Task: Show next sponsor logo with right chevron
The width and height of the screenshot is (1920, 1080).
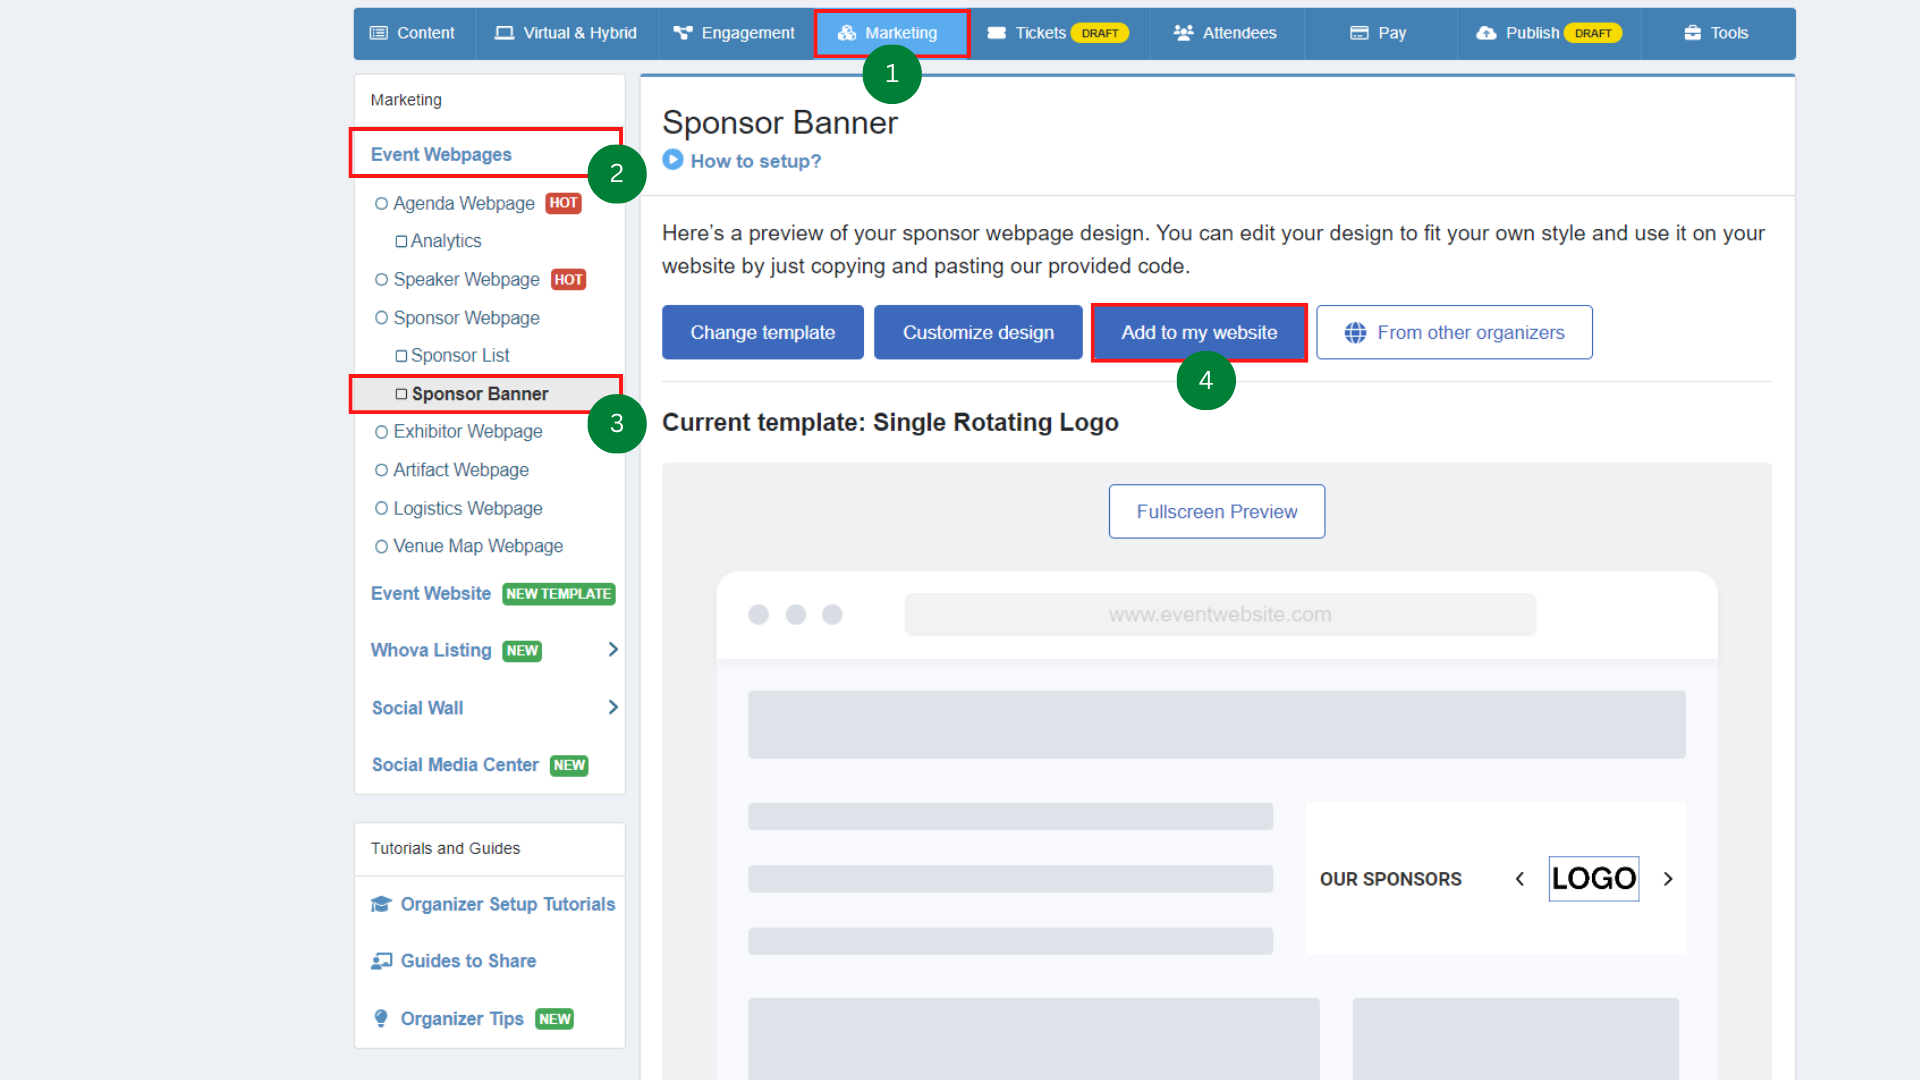Action: pyautogui.click(x=1667, y=879)
